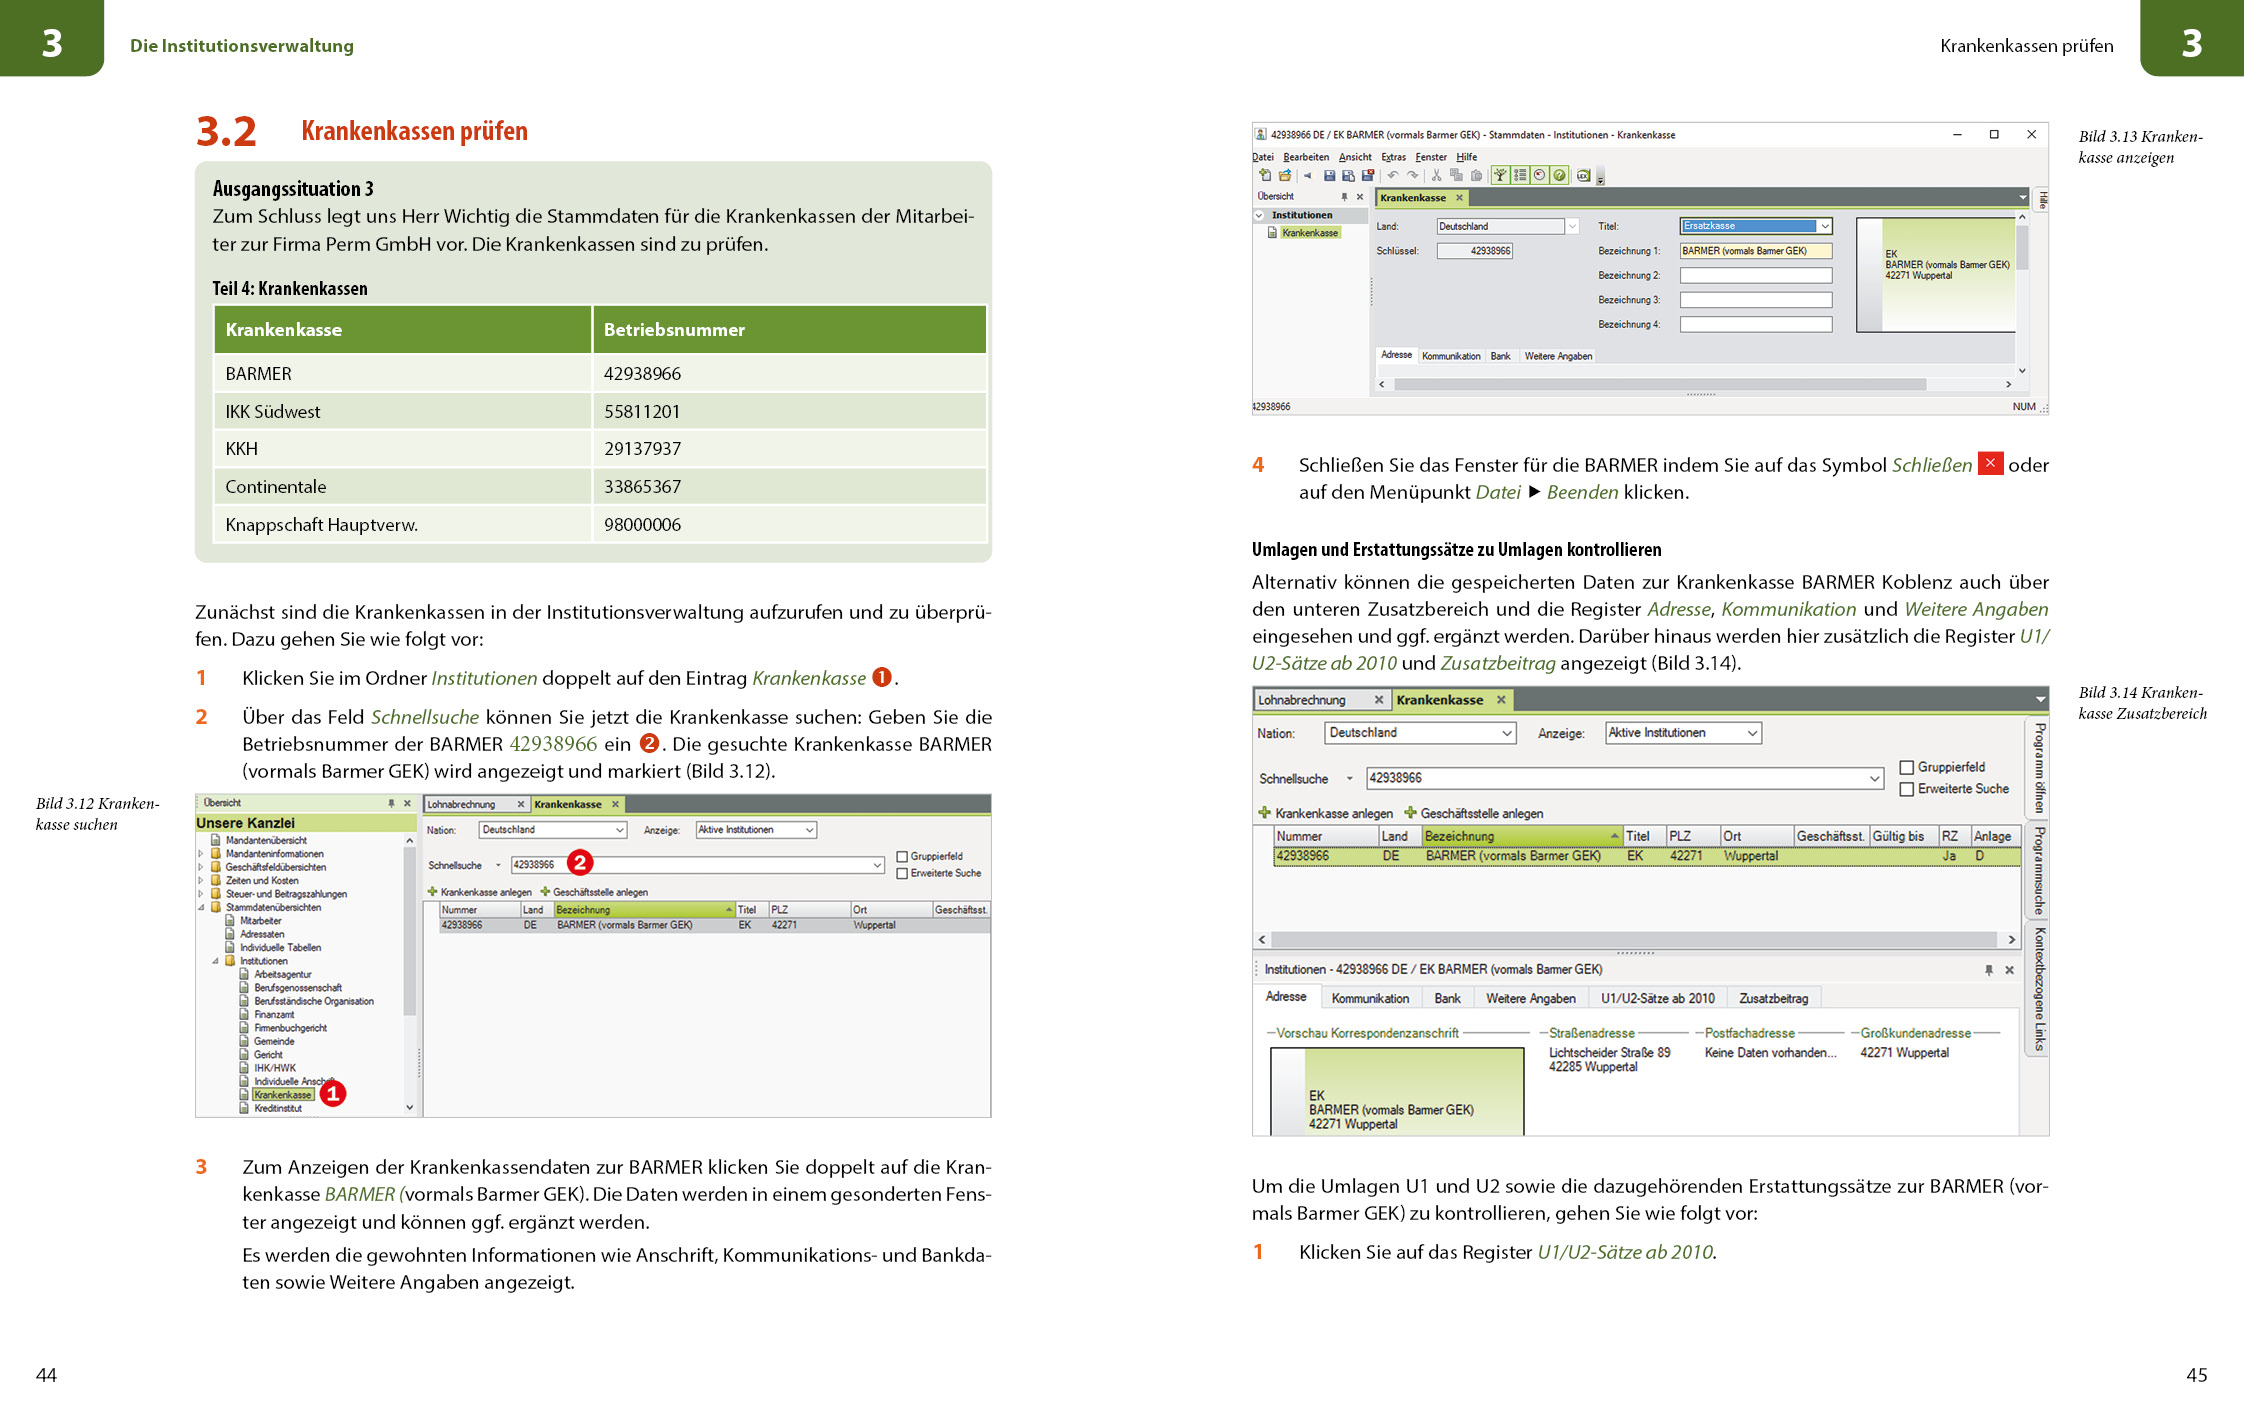Select Krankenkasse entry in Institutionen folder tree

click(x=282, y=1095)
